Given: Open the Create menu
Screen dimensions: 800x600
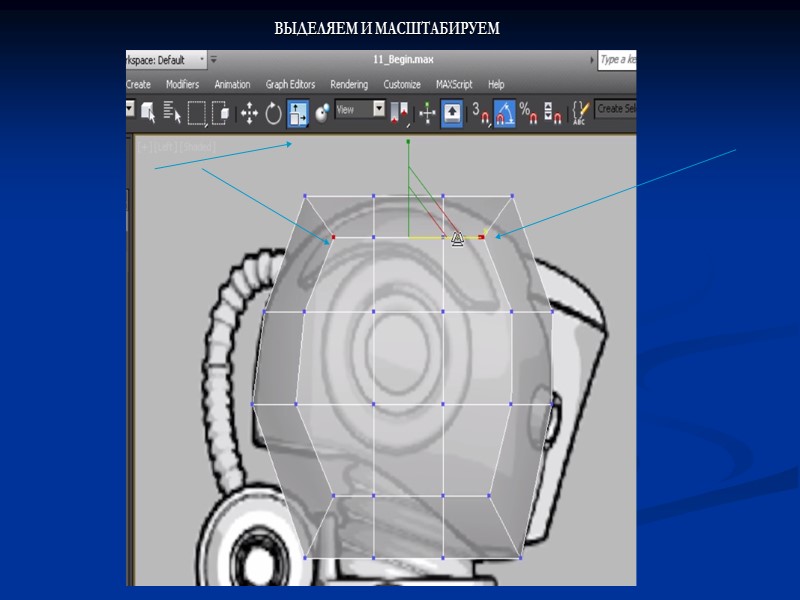Looking at the screenshot, I should pyautogui.click(x=138, y=84).
